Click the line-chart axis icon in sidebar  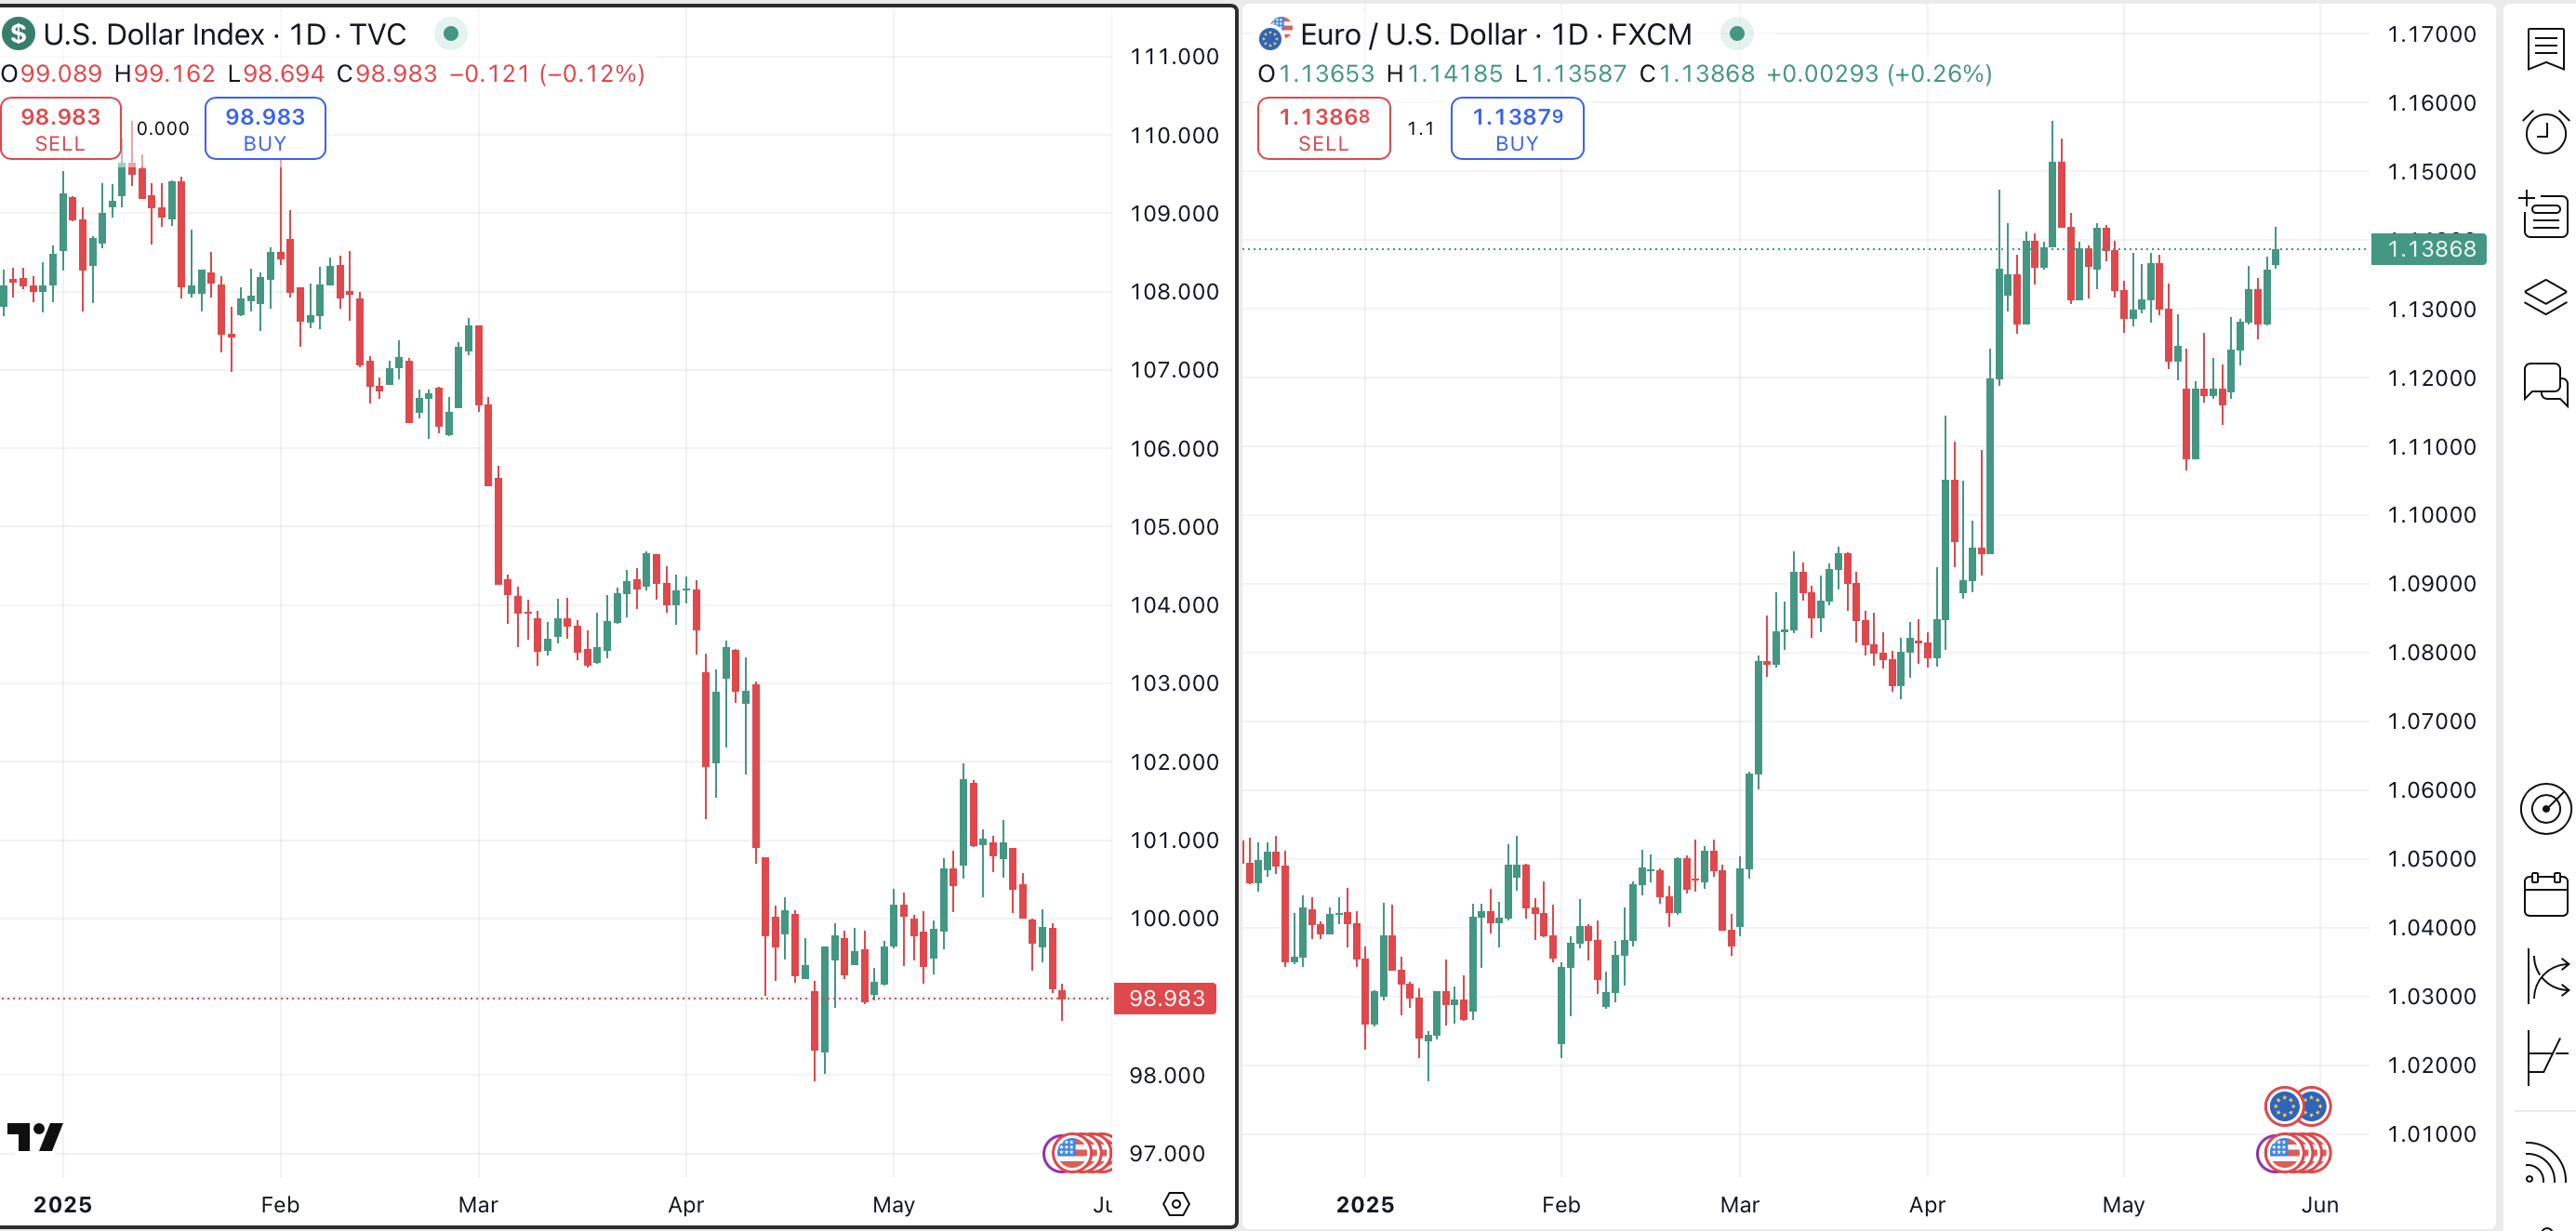(2545, 1056)
